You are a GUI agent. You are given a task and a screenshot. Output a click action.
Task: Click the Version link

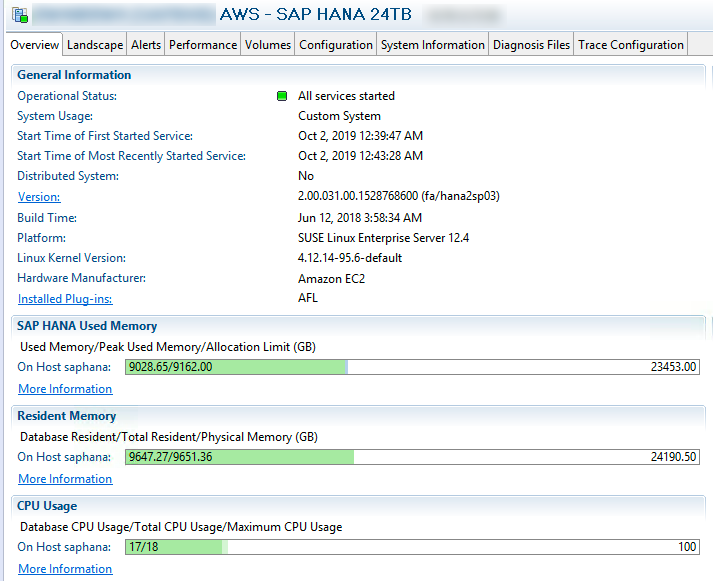(x=39, y=197)
